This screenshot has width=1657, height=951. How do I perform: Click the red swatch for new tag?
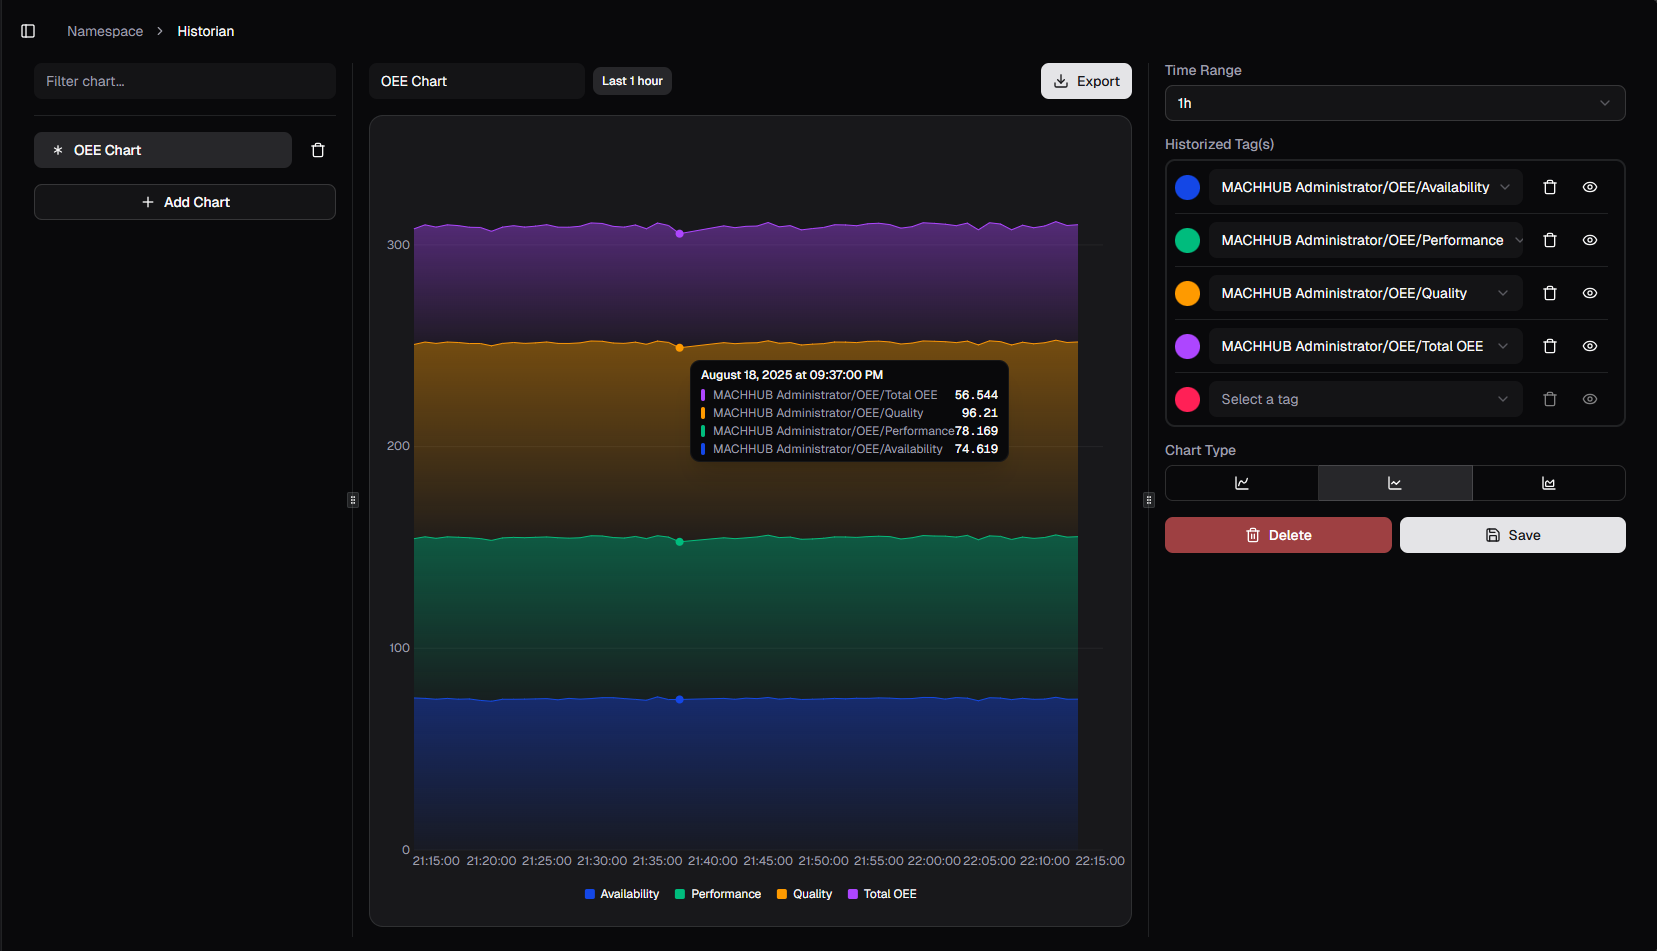(x=1187, y=399)
